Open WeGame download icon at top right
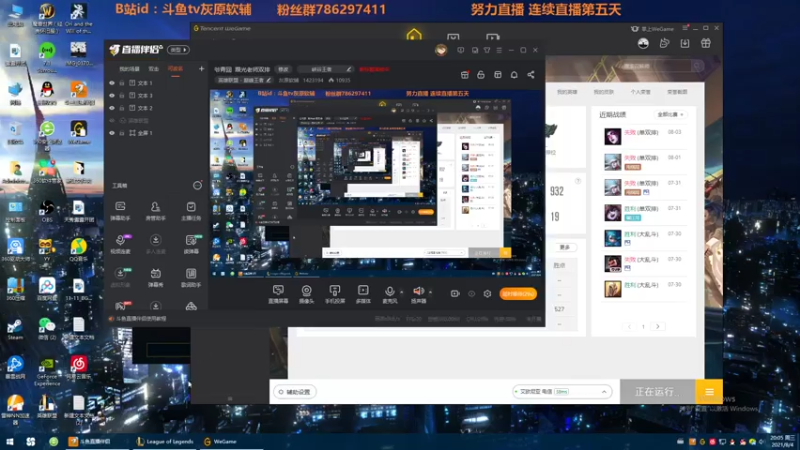The width and height of the screenshot is (800, 450). [685, 43]
